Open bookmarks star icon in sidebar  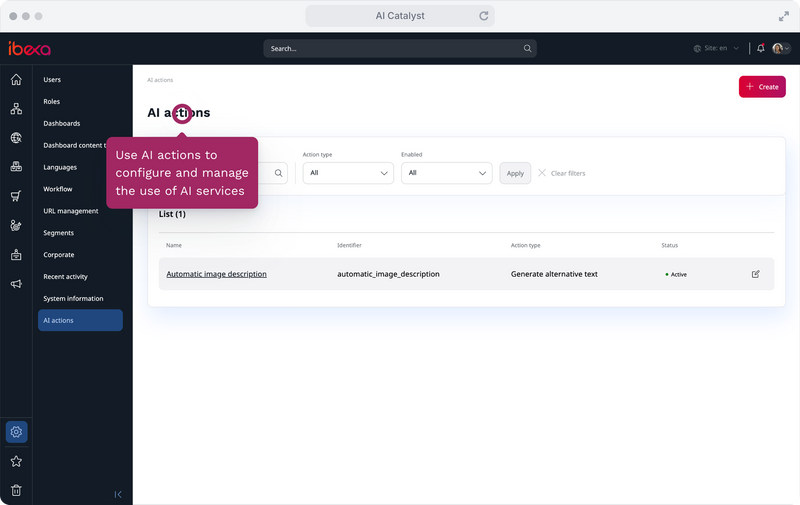16,461
